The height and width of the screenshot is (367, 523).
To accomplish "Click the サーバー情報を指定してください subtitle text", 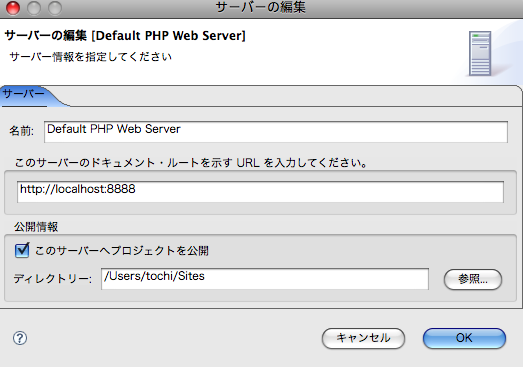I will [x=91, y=57].
